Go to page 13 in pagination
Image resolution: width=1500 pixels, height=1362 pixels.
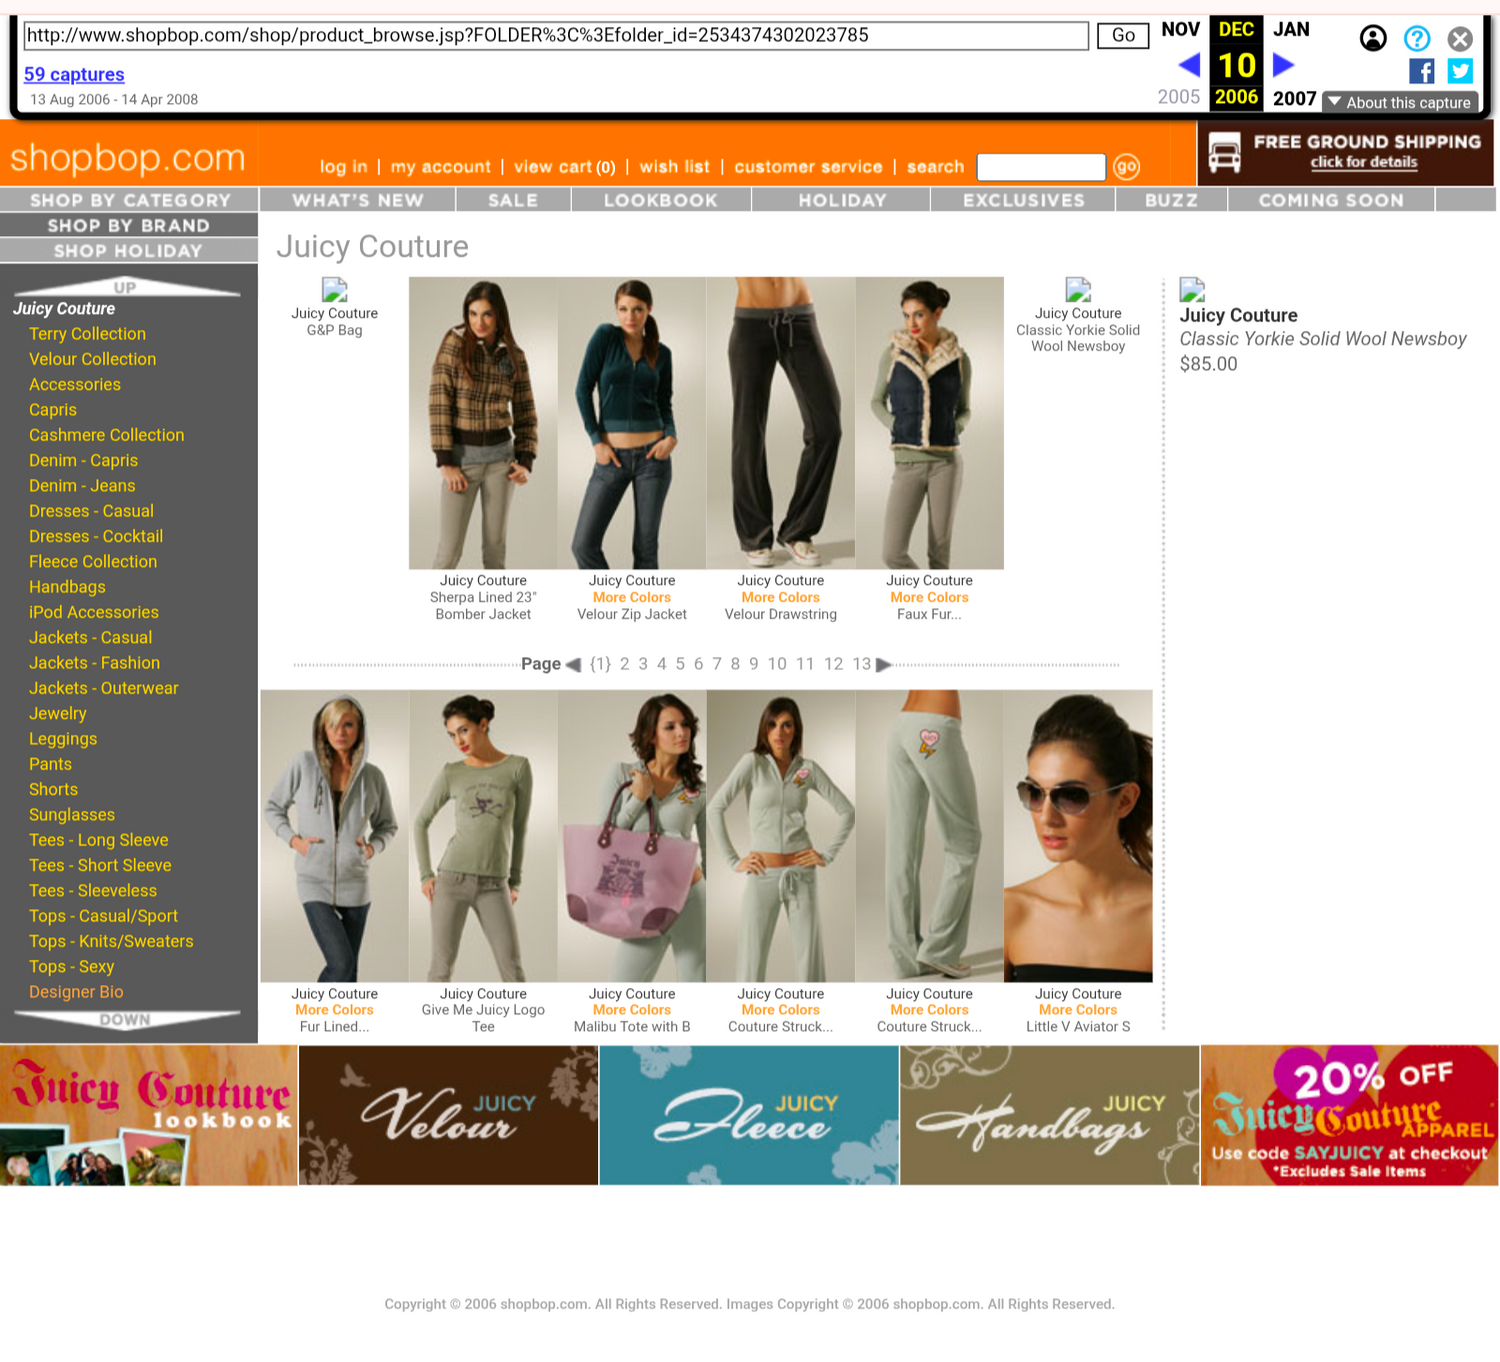[862, 664]
